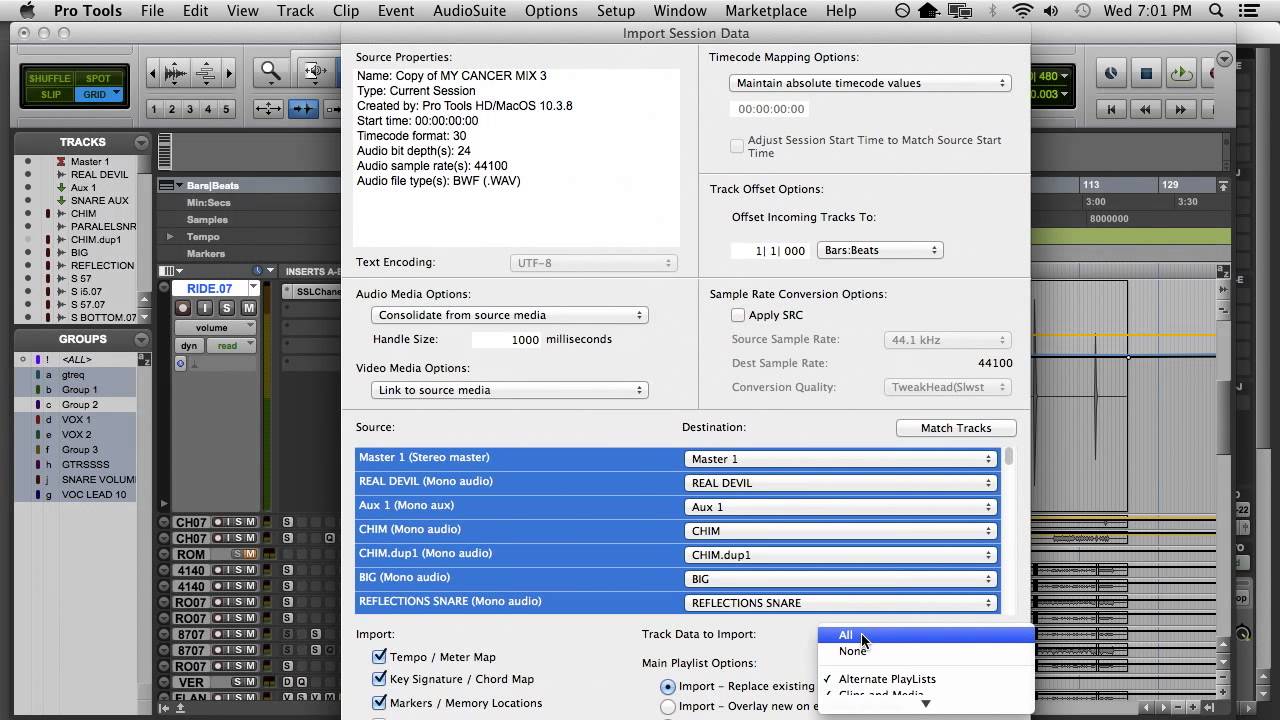Image resolution: width=1280 pixels, height=720 pixels.
Task: Check Adjust Session Start Time checkbox
Action: tap(737, 146)
